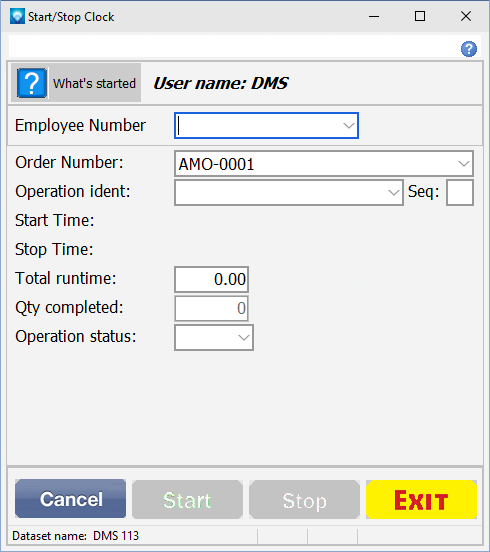Click the yellow Exit button
The height and width of the screenshot is (552, 490).
[421, 500]
